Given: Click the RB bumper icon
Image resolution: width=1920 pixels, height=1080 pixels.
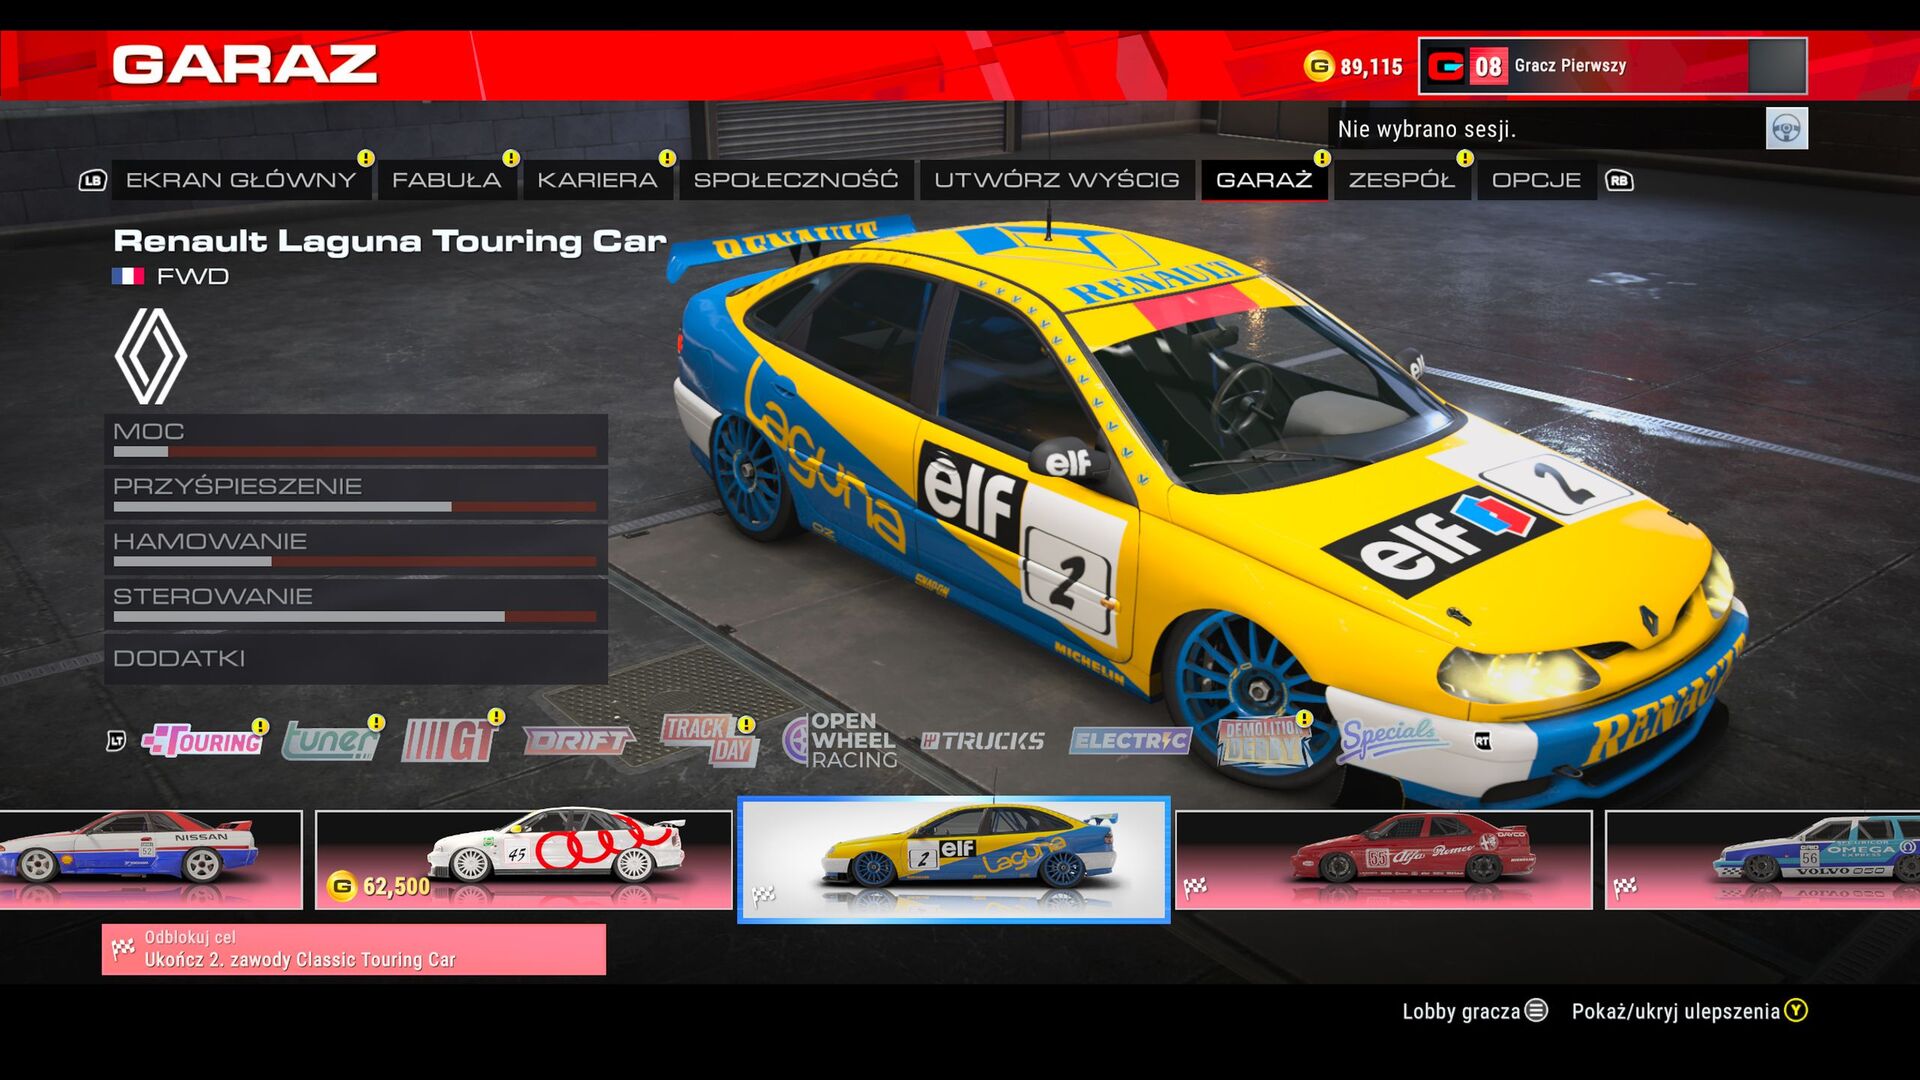Looking at the screenshot, I should click(1619, 181).
